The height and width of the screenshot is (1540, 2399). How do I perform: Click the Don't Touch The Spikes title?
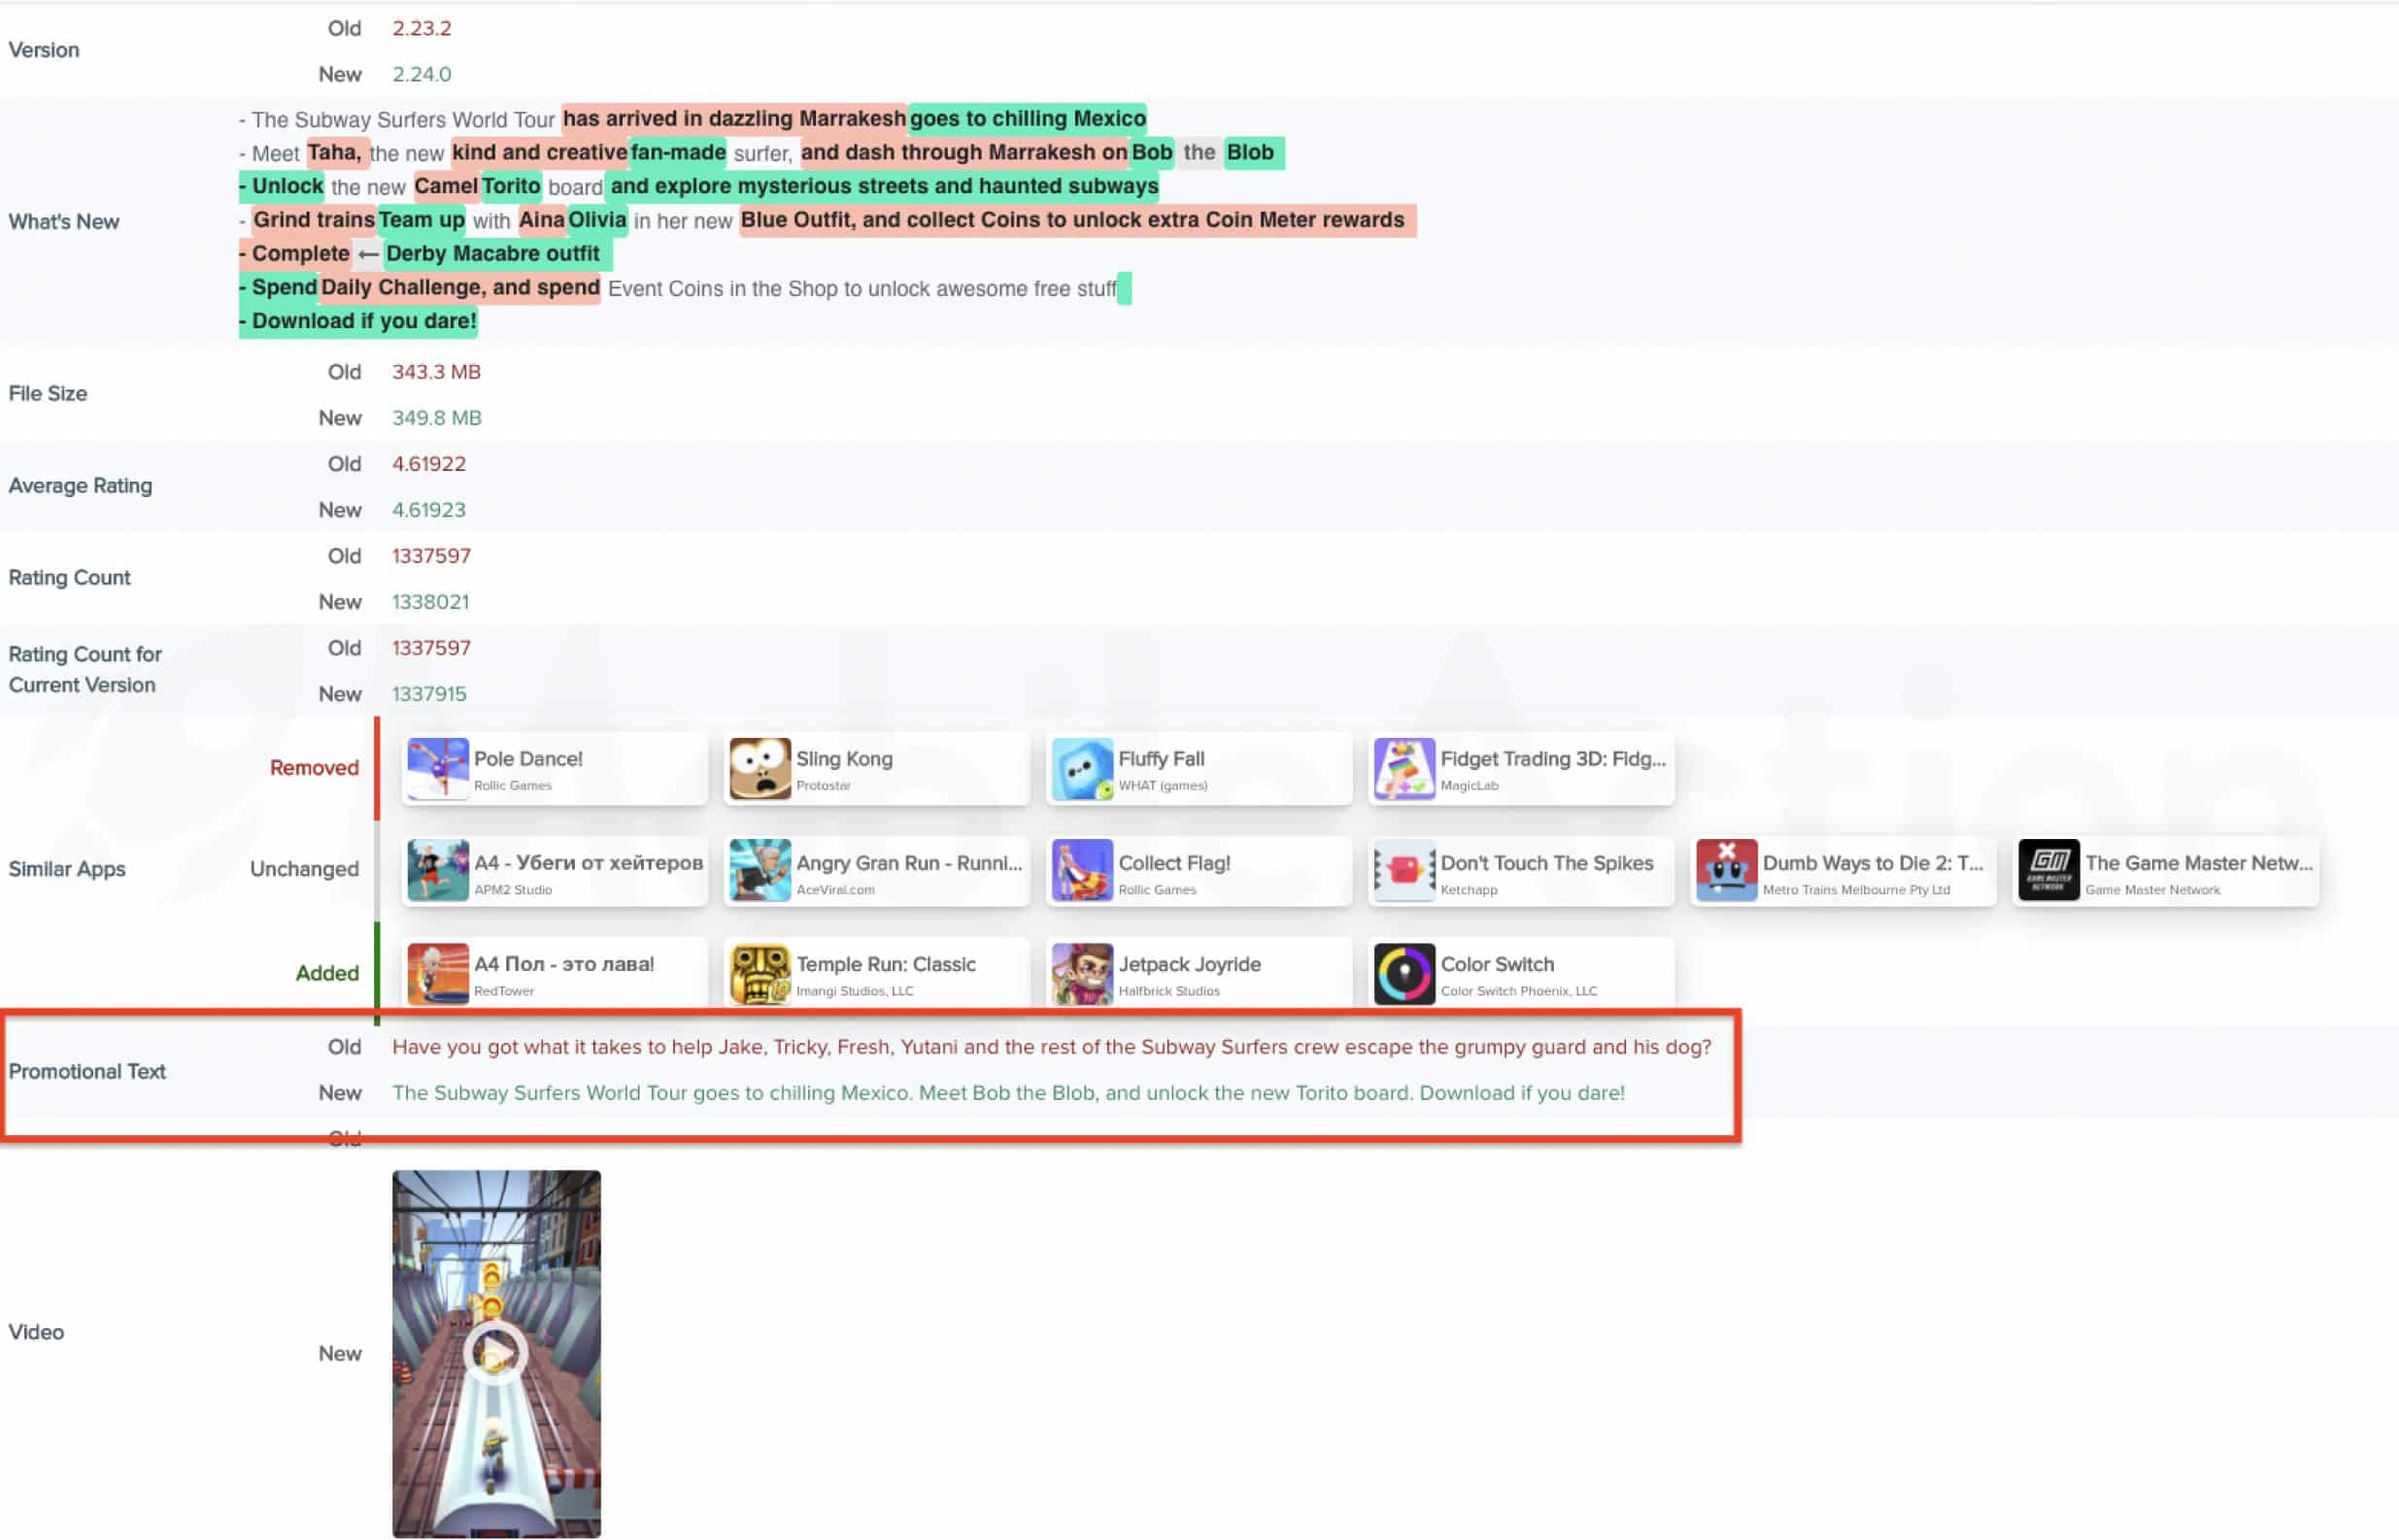pos(1547,863)
